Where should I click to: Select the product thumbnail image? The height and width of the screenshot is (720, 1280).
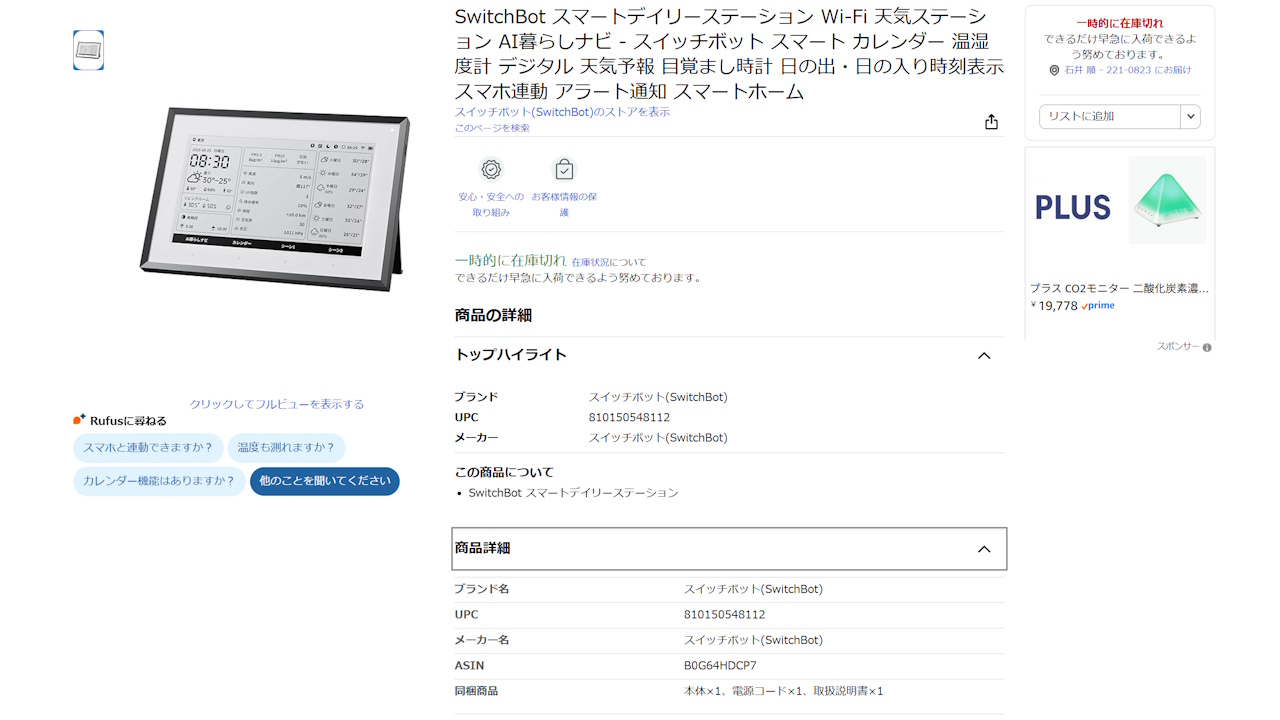tap(88, 50)
